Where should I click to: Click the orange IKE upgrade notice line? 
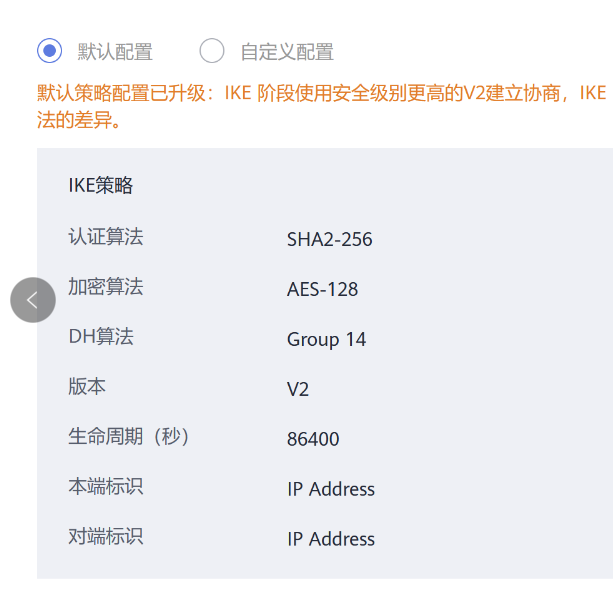click(x=321, y=94)
